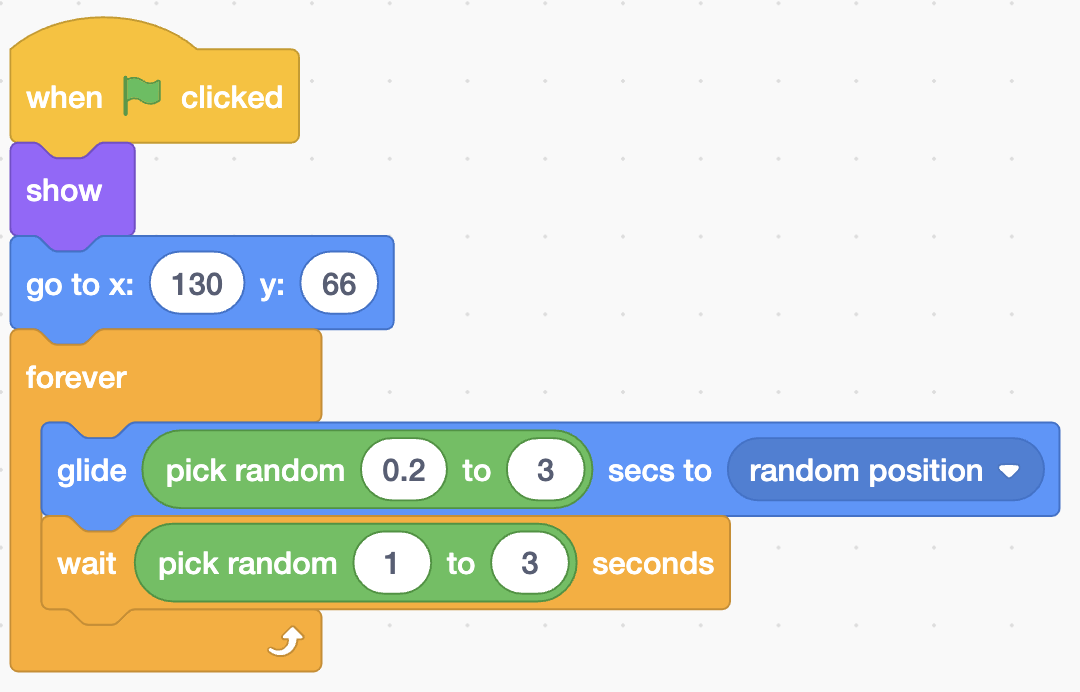
Task: Click the glide word on the glide block
Action: [x=92, y=471]
